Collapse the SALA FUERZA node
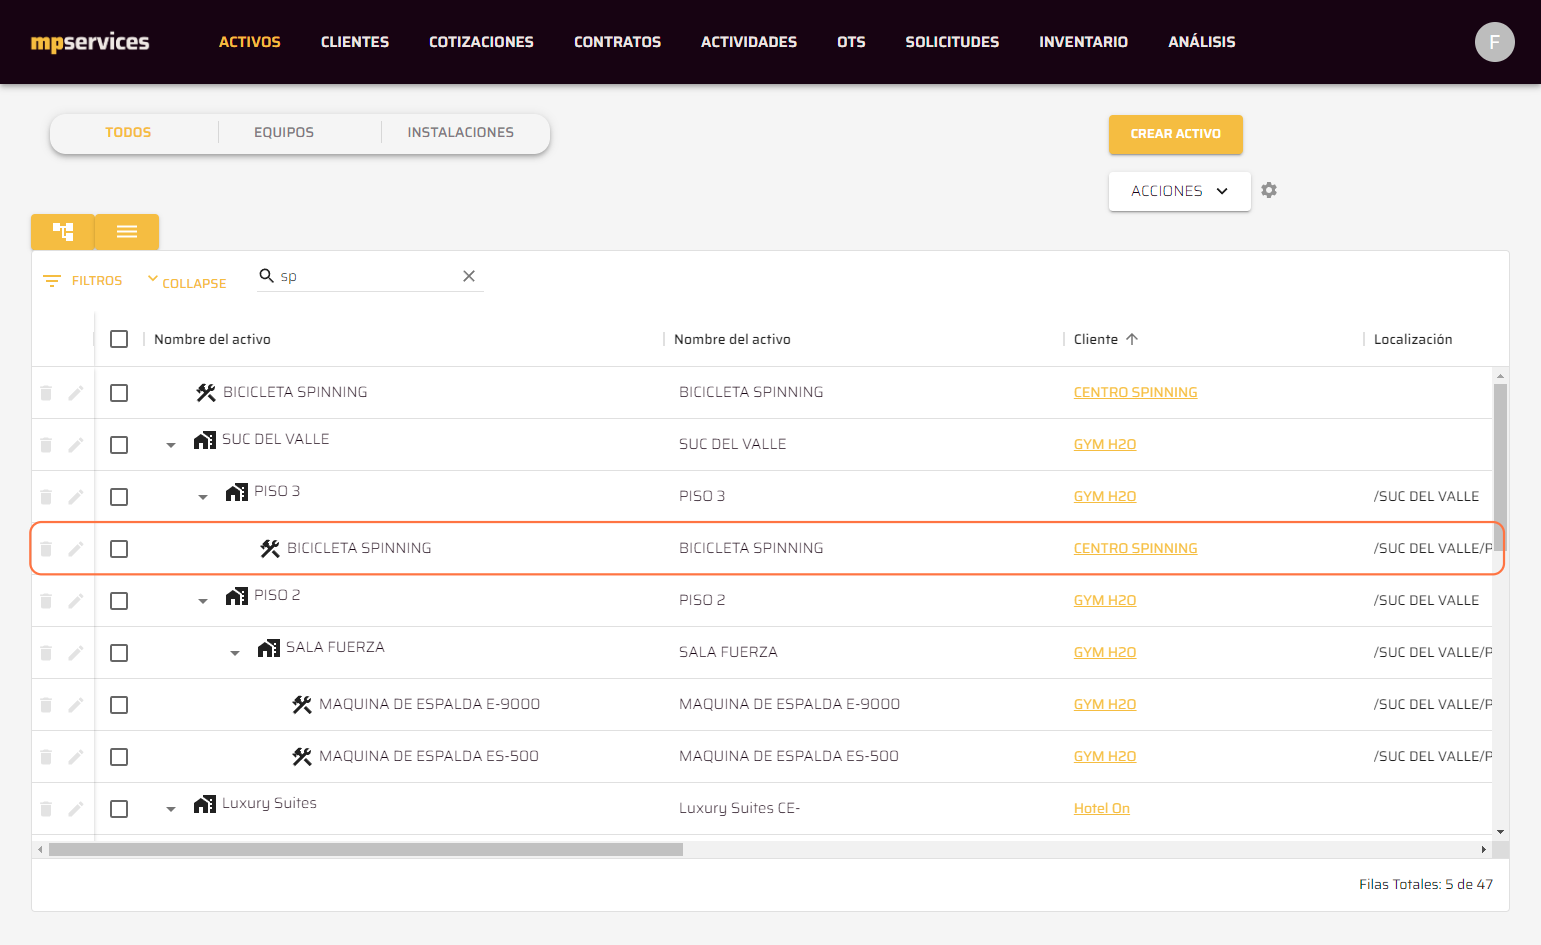This screenshot has height=945, width=1541. pyautogui.click(x=235, y=653)
